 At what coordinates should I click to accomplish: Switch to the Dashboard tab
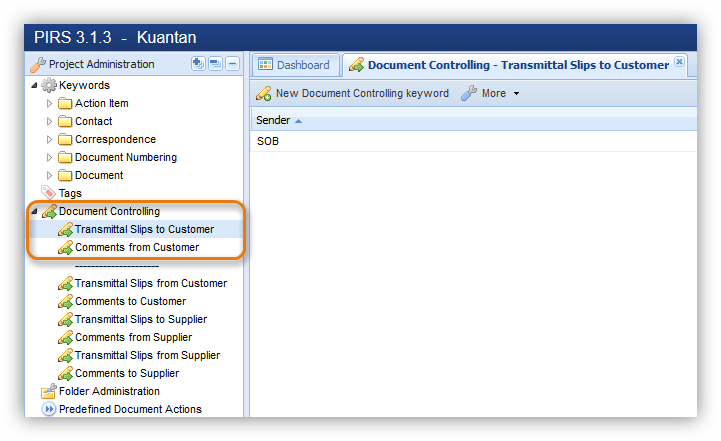pos(294,65)
